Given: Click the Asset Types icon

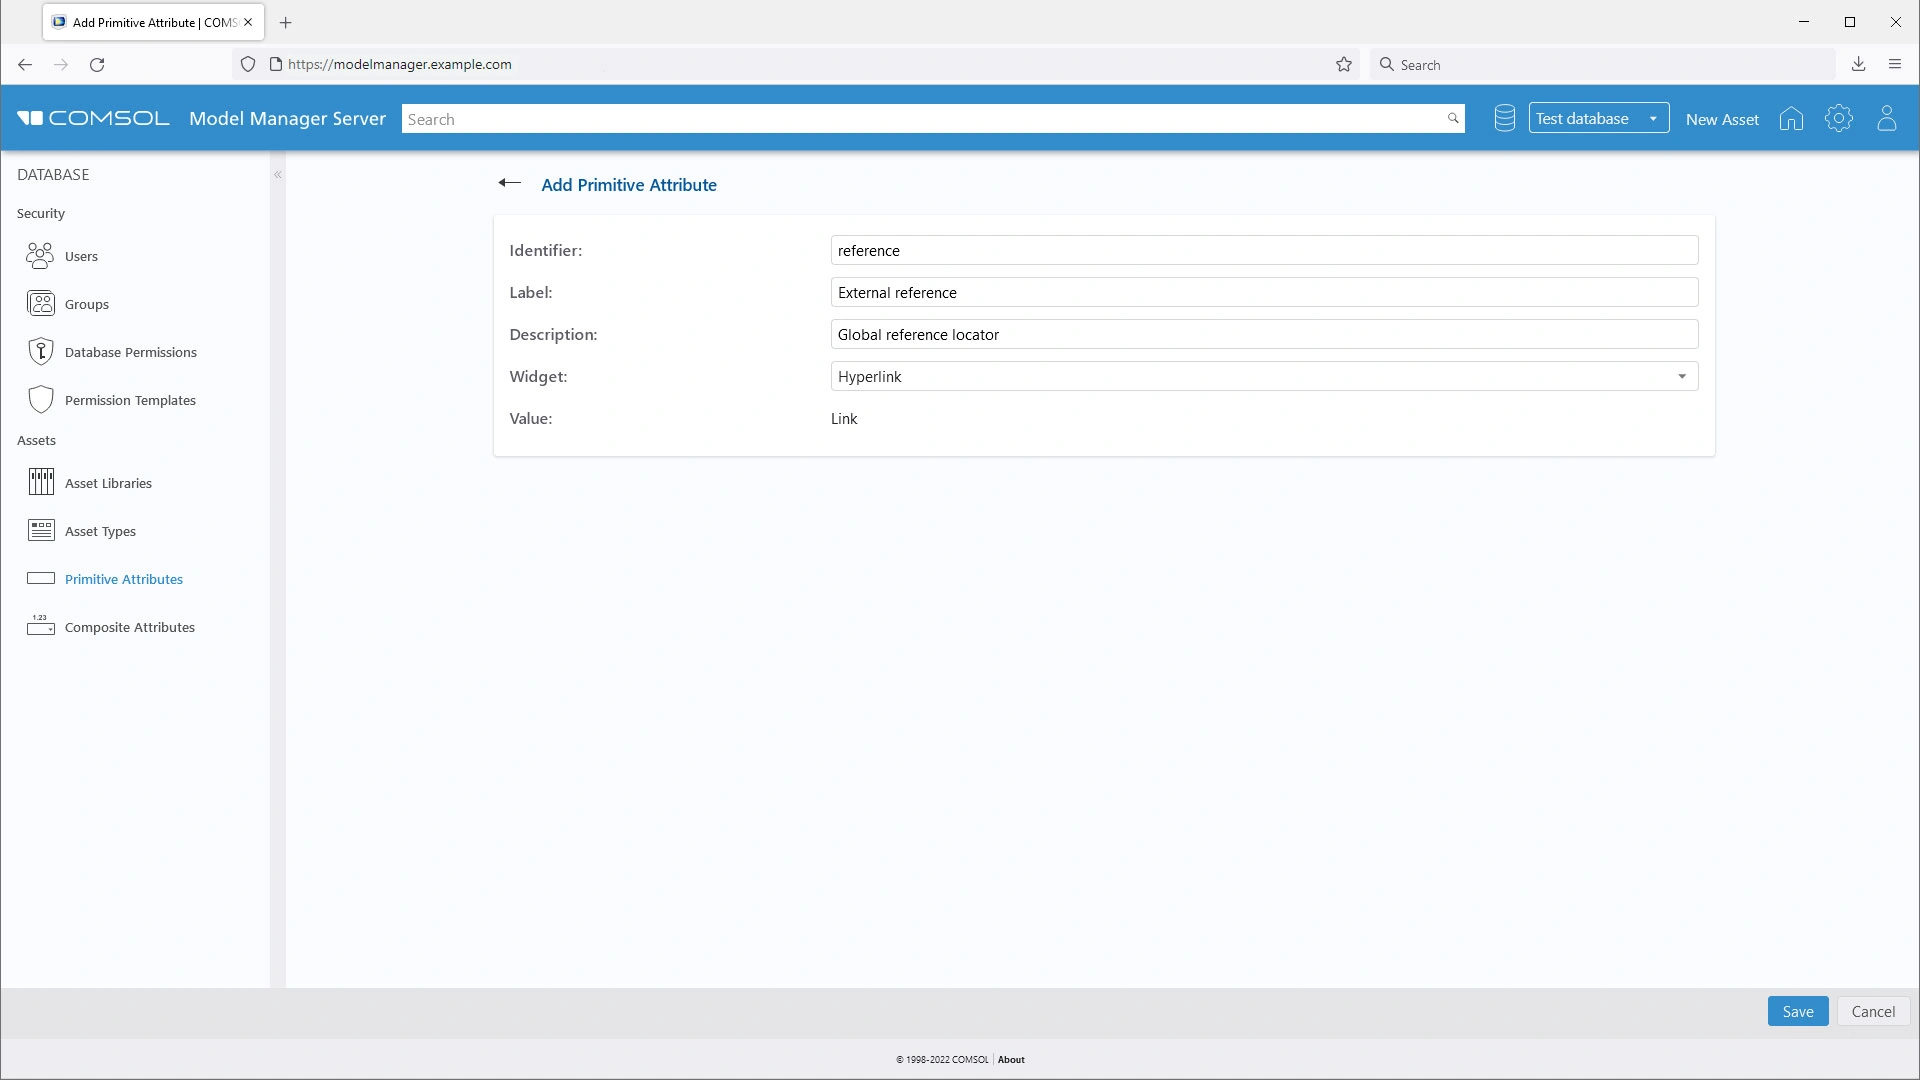Looking at the screenshot, I should (x=40, y=531).
